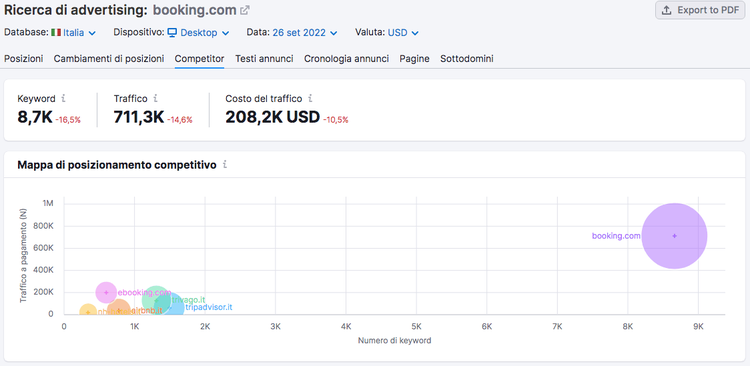Click the booking.com domain in the title
Image resolution: width=750 pixels, height=366 pixels.
pos(195,10)
